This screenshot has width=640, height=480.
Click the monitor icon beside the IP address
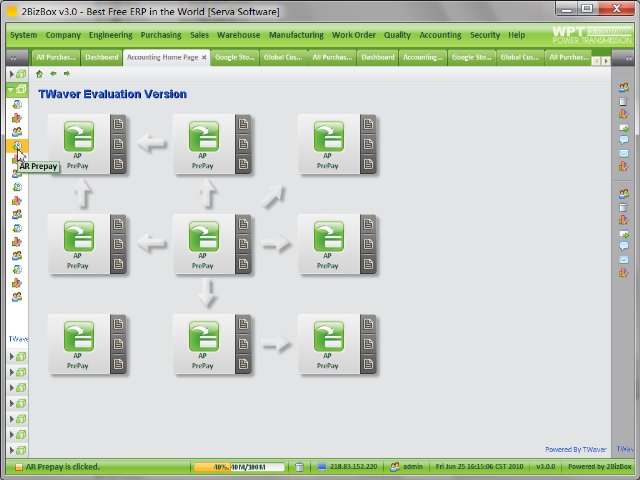[322, 467]
